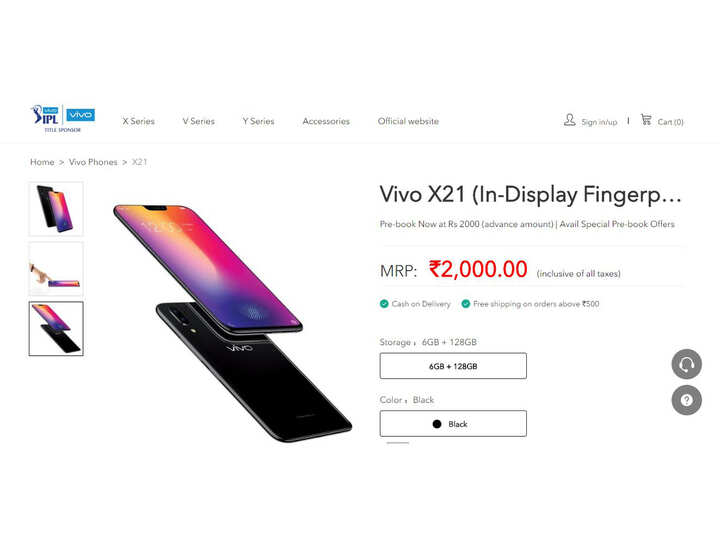Click the Cash on Delivery checkmark icon
This screenshot has width=720, height=540.
click(384, 304)
